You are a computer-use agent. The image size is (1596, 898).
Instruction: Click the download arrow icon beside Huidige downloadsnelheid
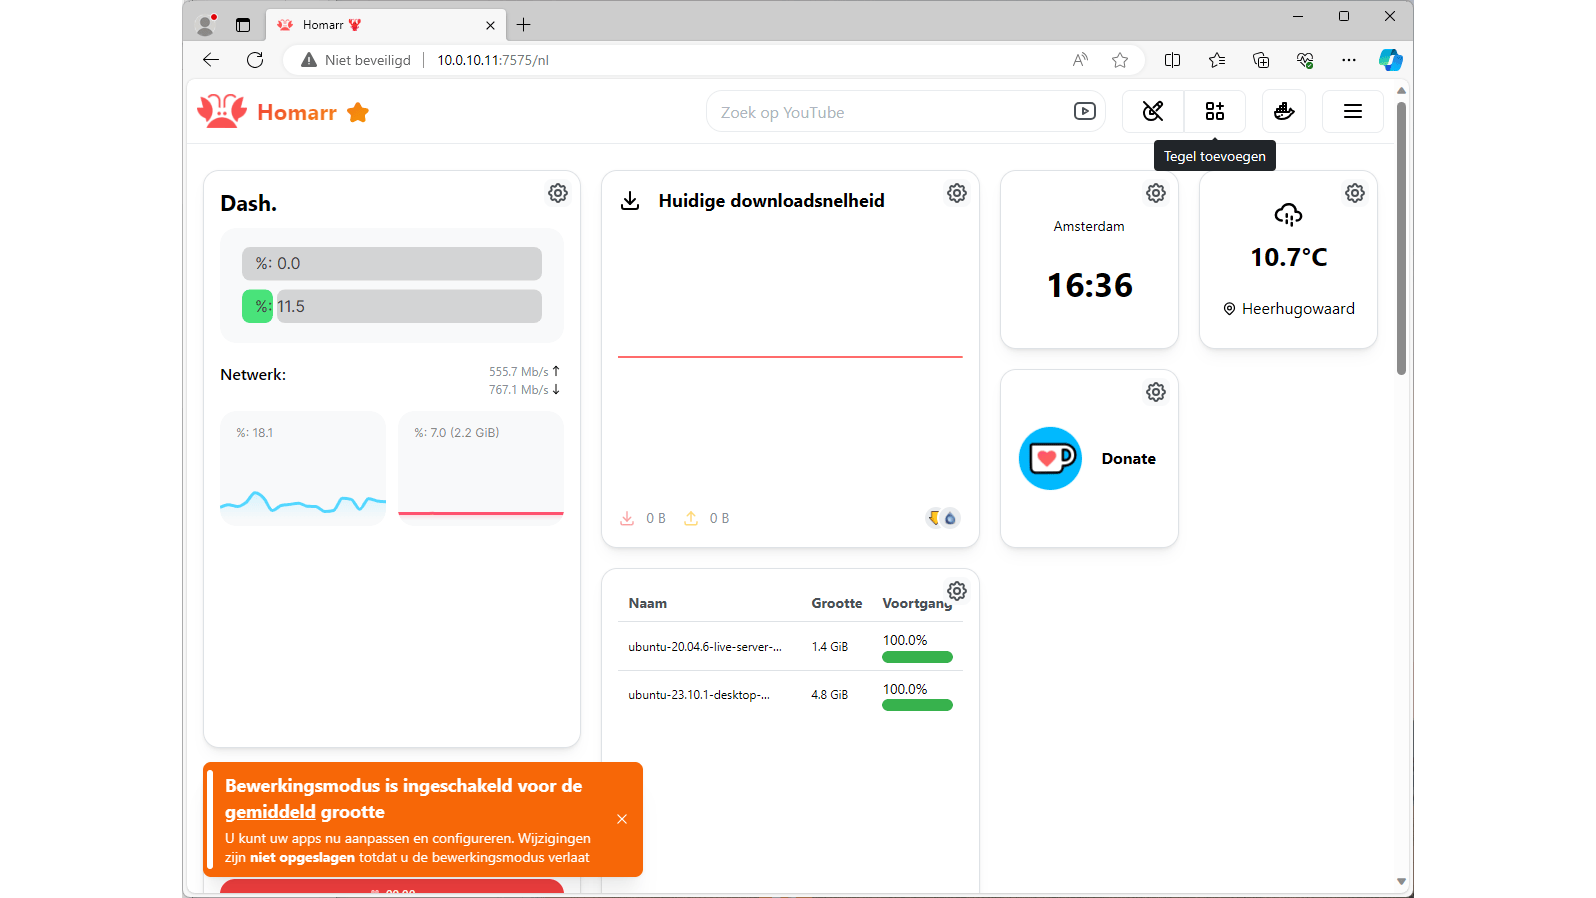point(630,201)
